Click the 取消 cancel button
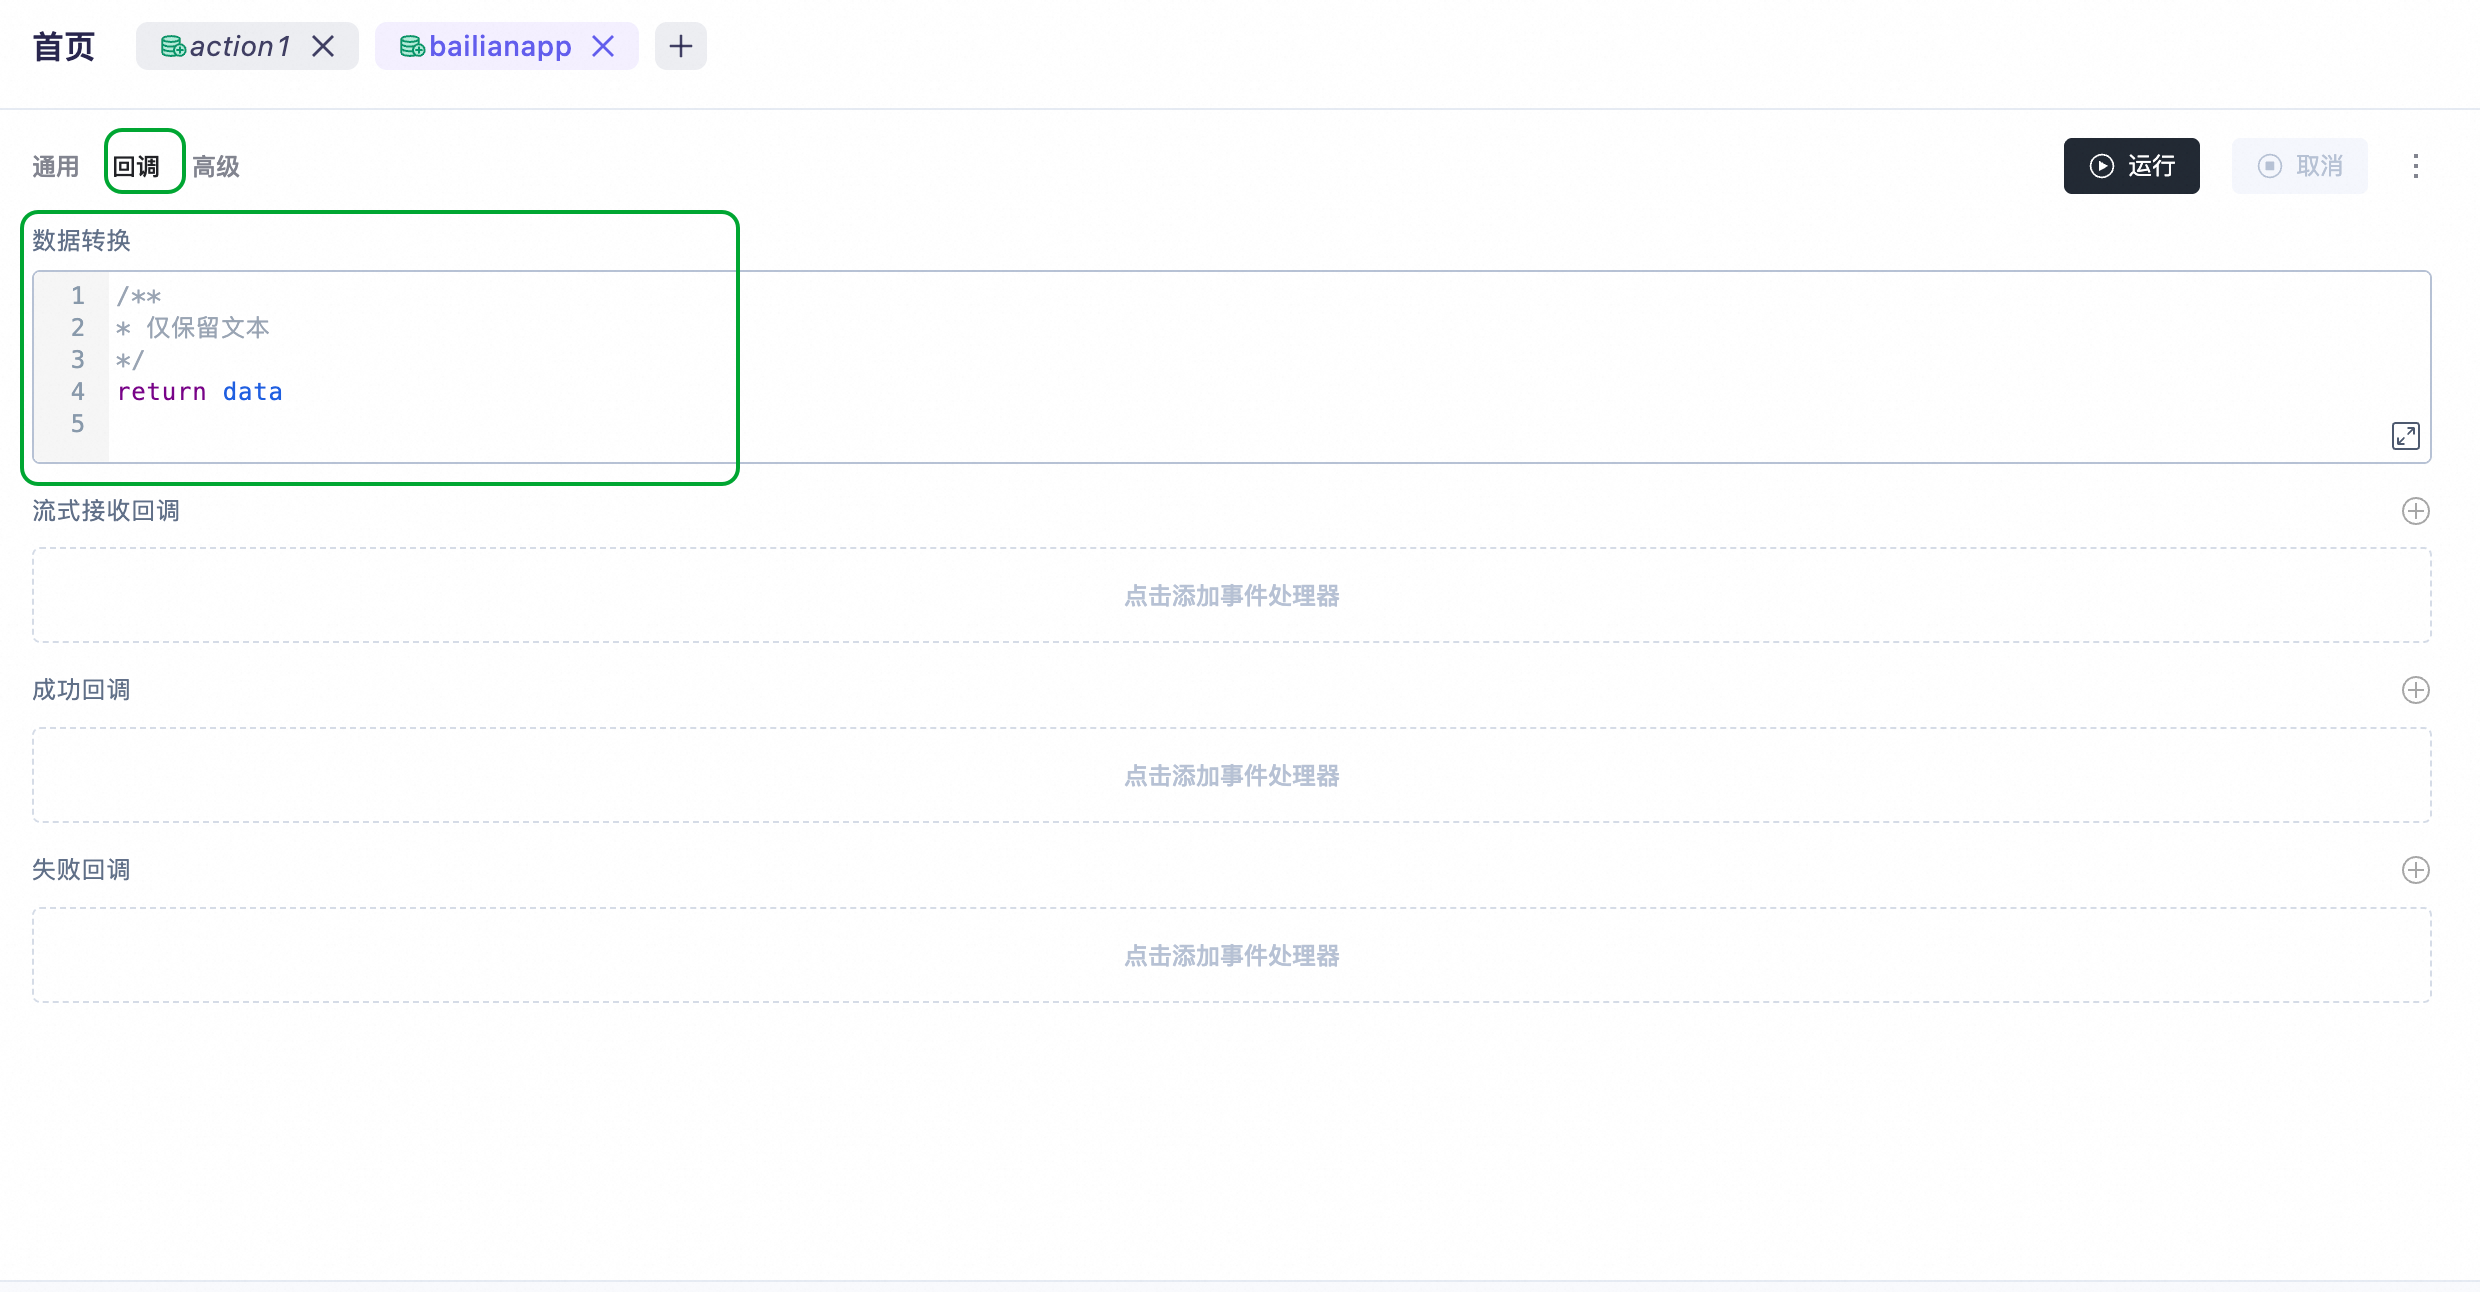Image resolution: width=2480 pixels, height=1292 pixels. pos(2299,166)
